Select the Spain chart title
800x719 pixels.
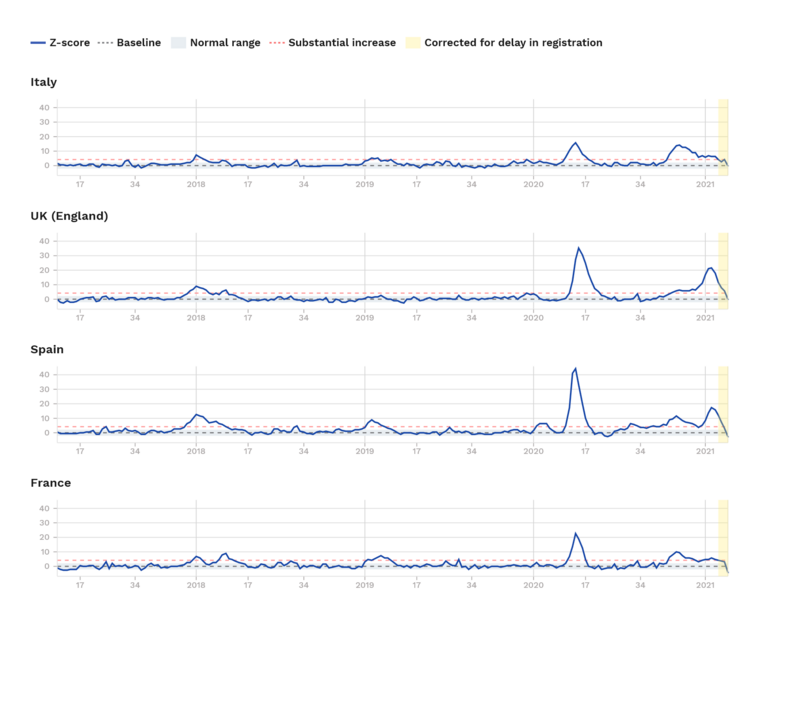47,350
